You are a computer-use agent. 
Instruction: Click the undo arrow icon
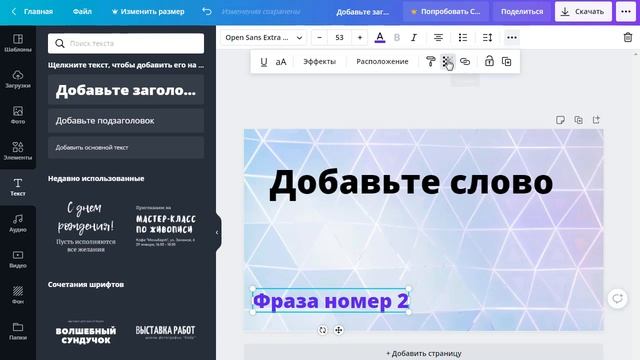(x=207, y=11)
